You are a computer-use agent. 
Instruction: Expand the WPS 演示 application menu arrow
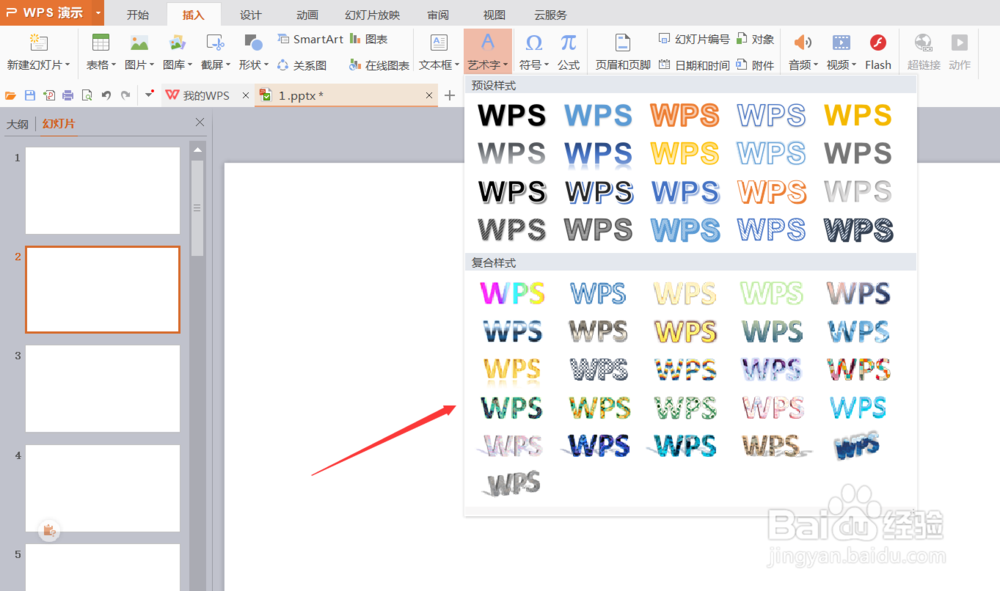[98, 12]
